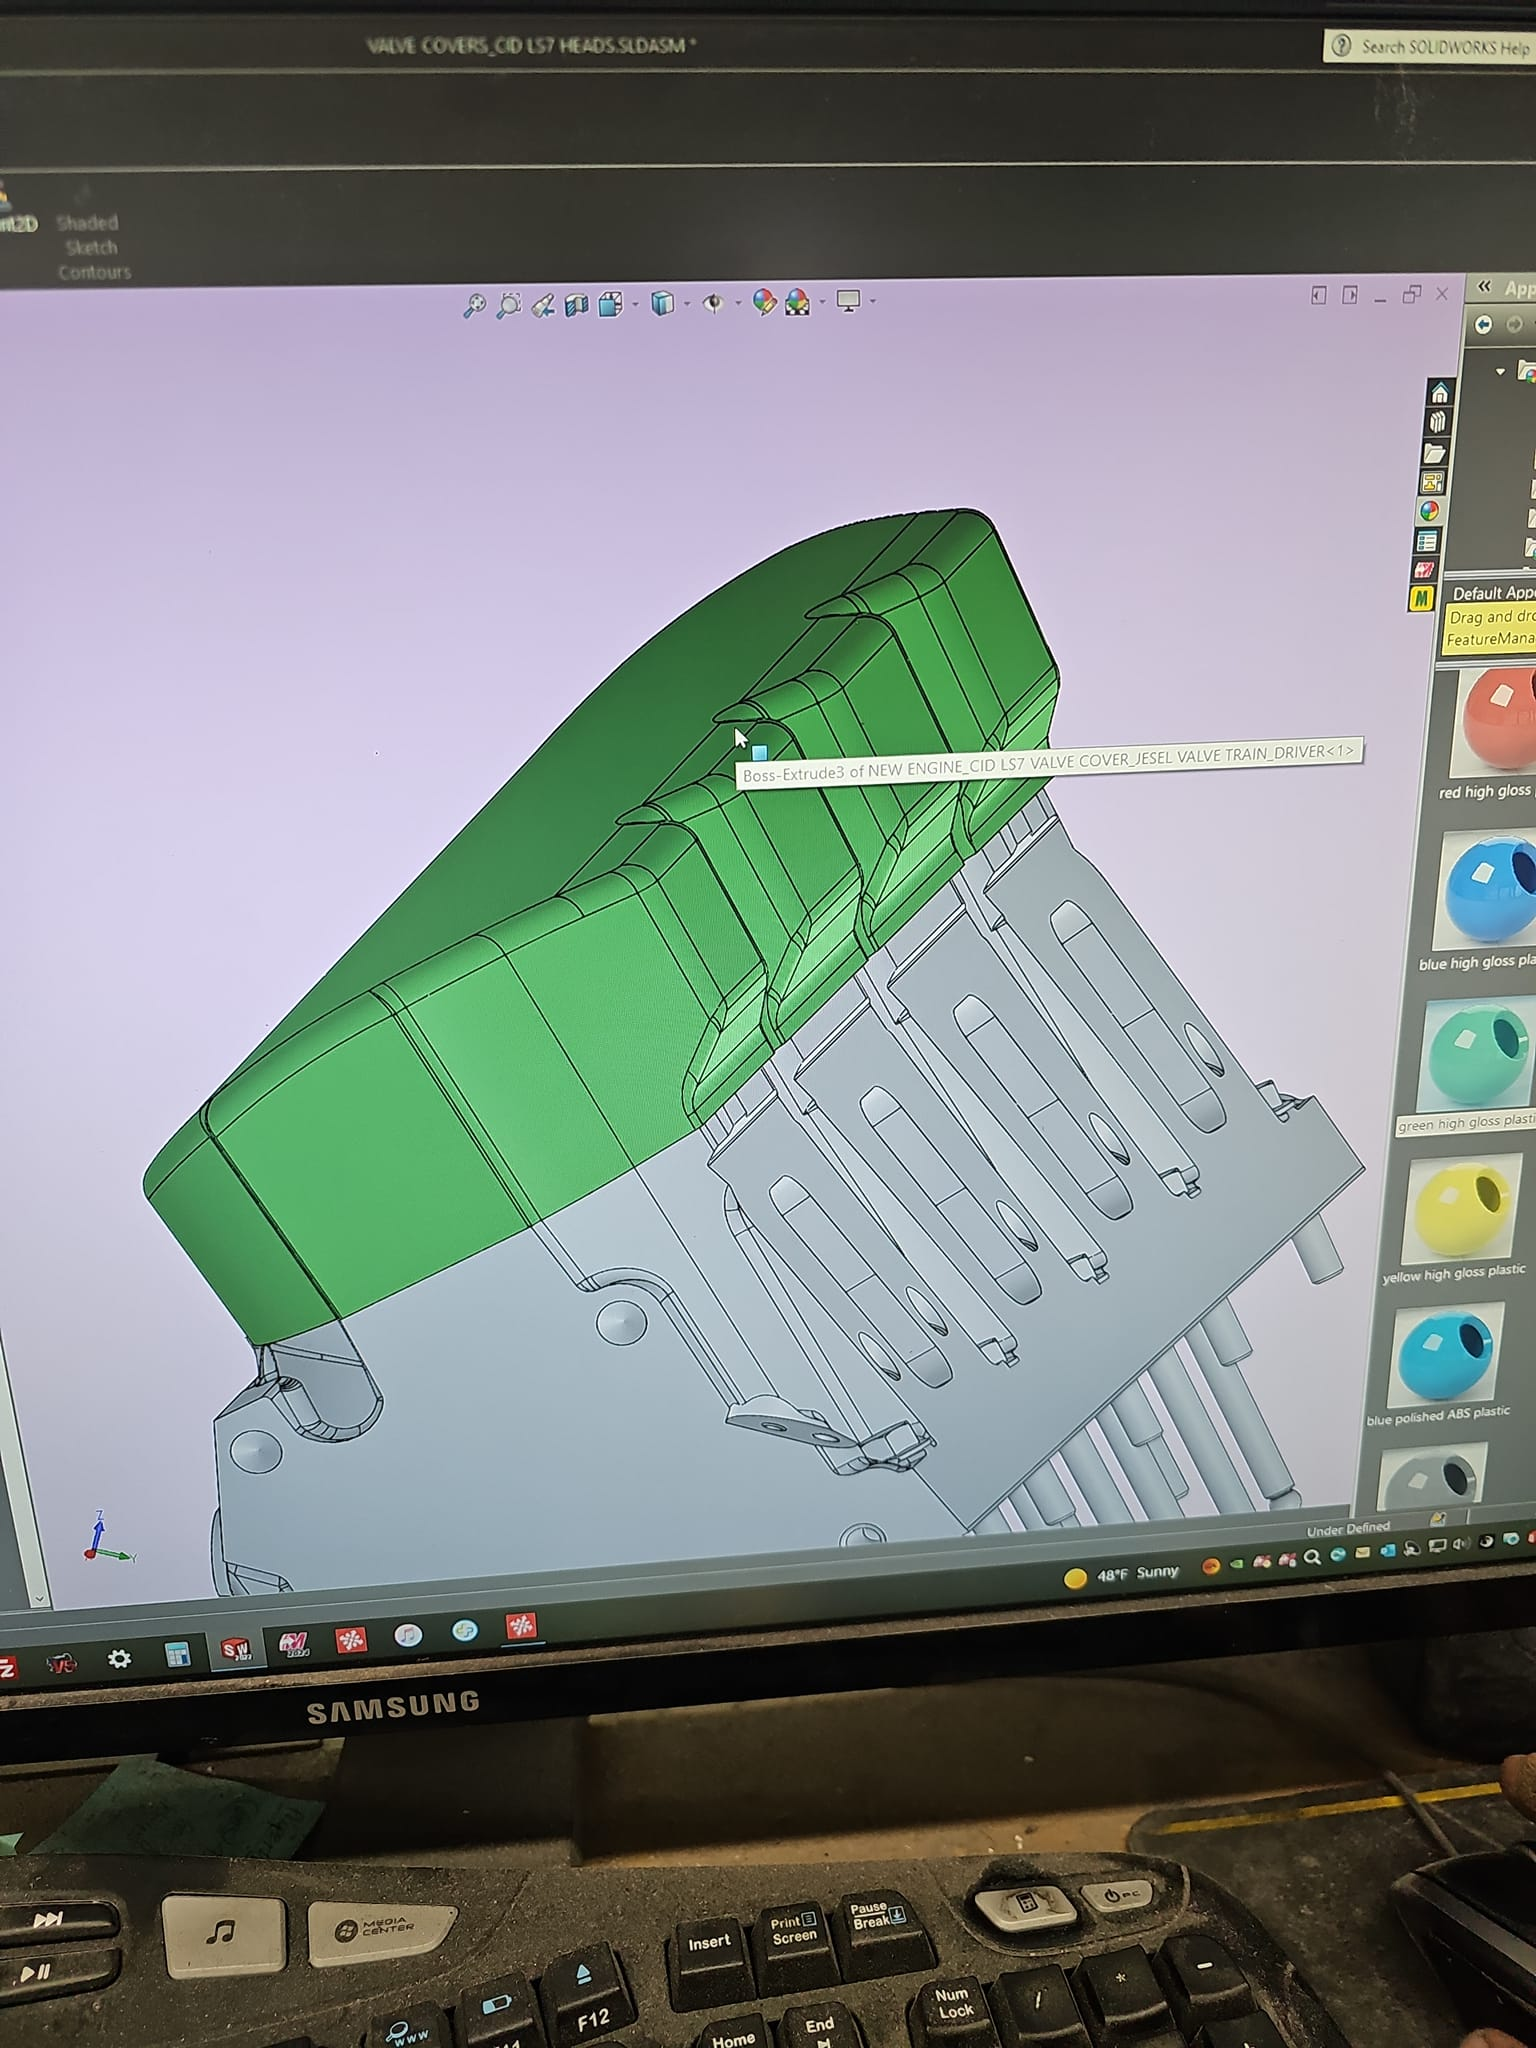Open the music app taskbar icon

[407, 1635]
